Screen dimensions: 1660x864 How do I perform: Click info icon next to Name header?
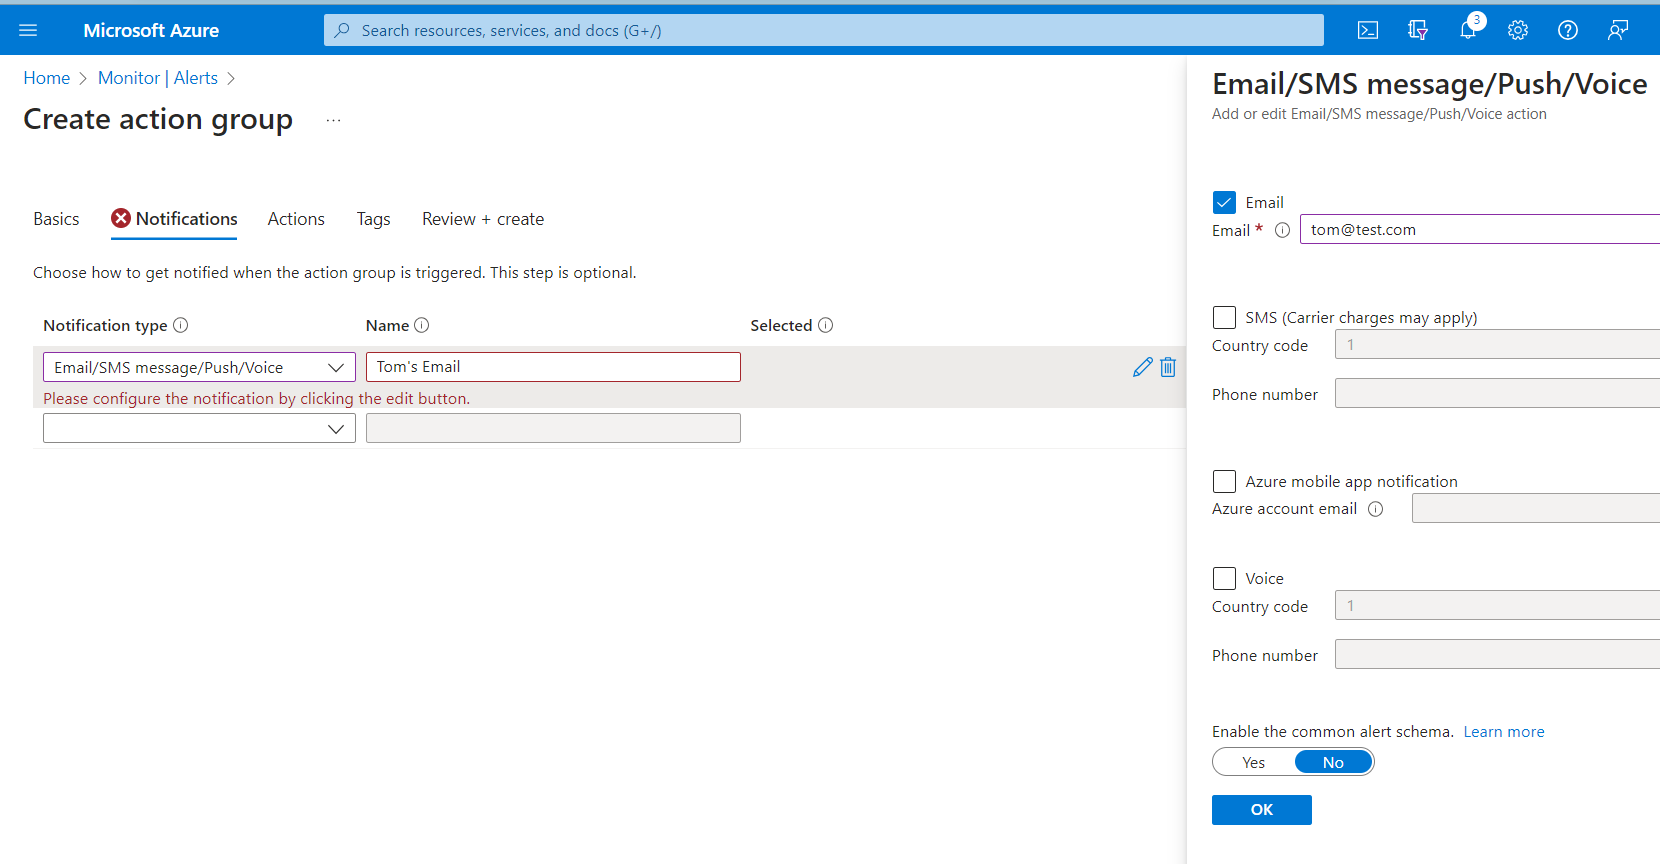422,325
